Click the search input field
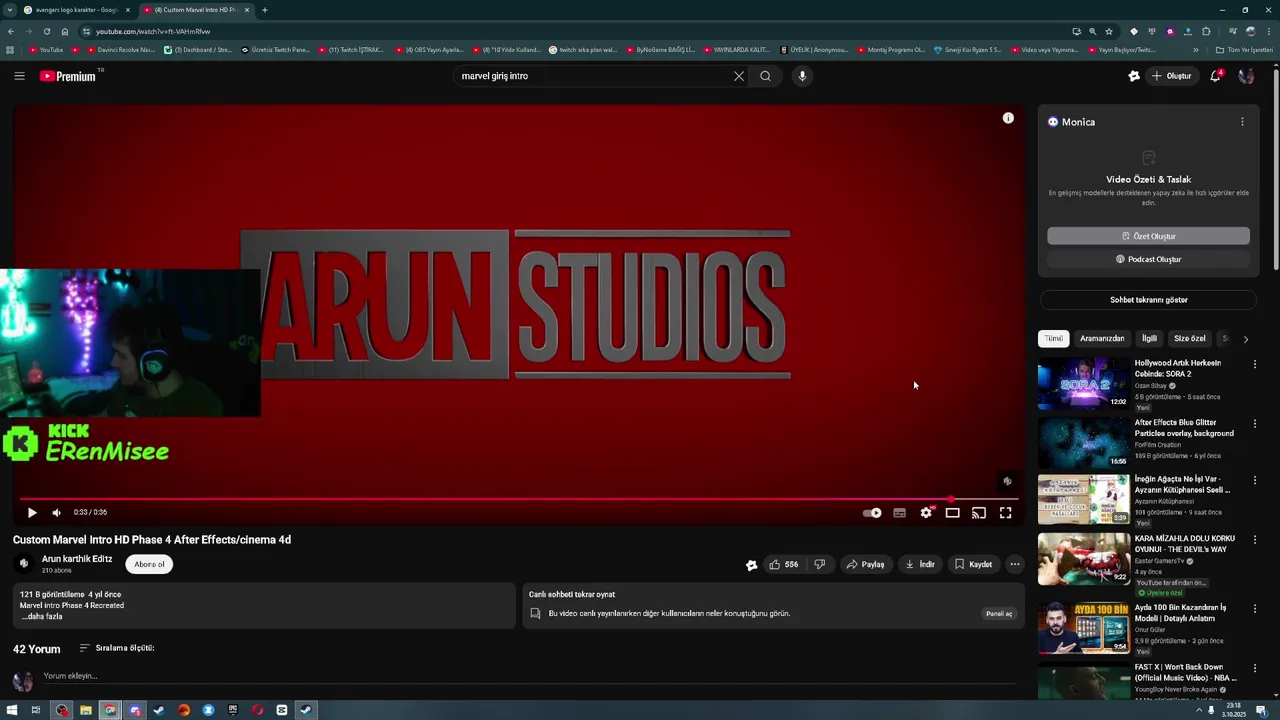1280x720 pixels. (595, 76)
